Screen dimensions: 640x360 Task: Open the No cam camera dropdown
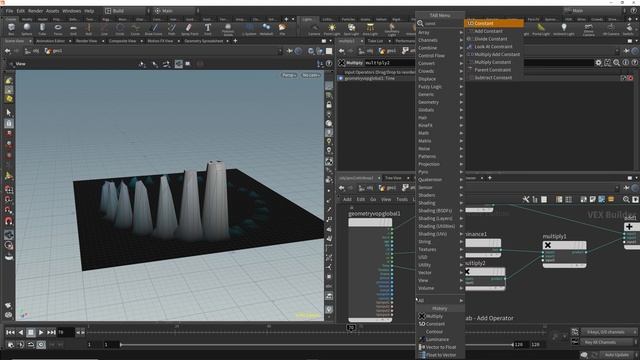[x=311, y=76]
